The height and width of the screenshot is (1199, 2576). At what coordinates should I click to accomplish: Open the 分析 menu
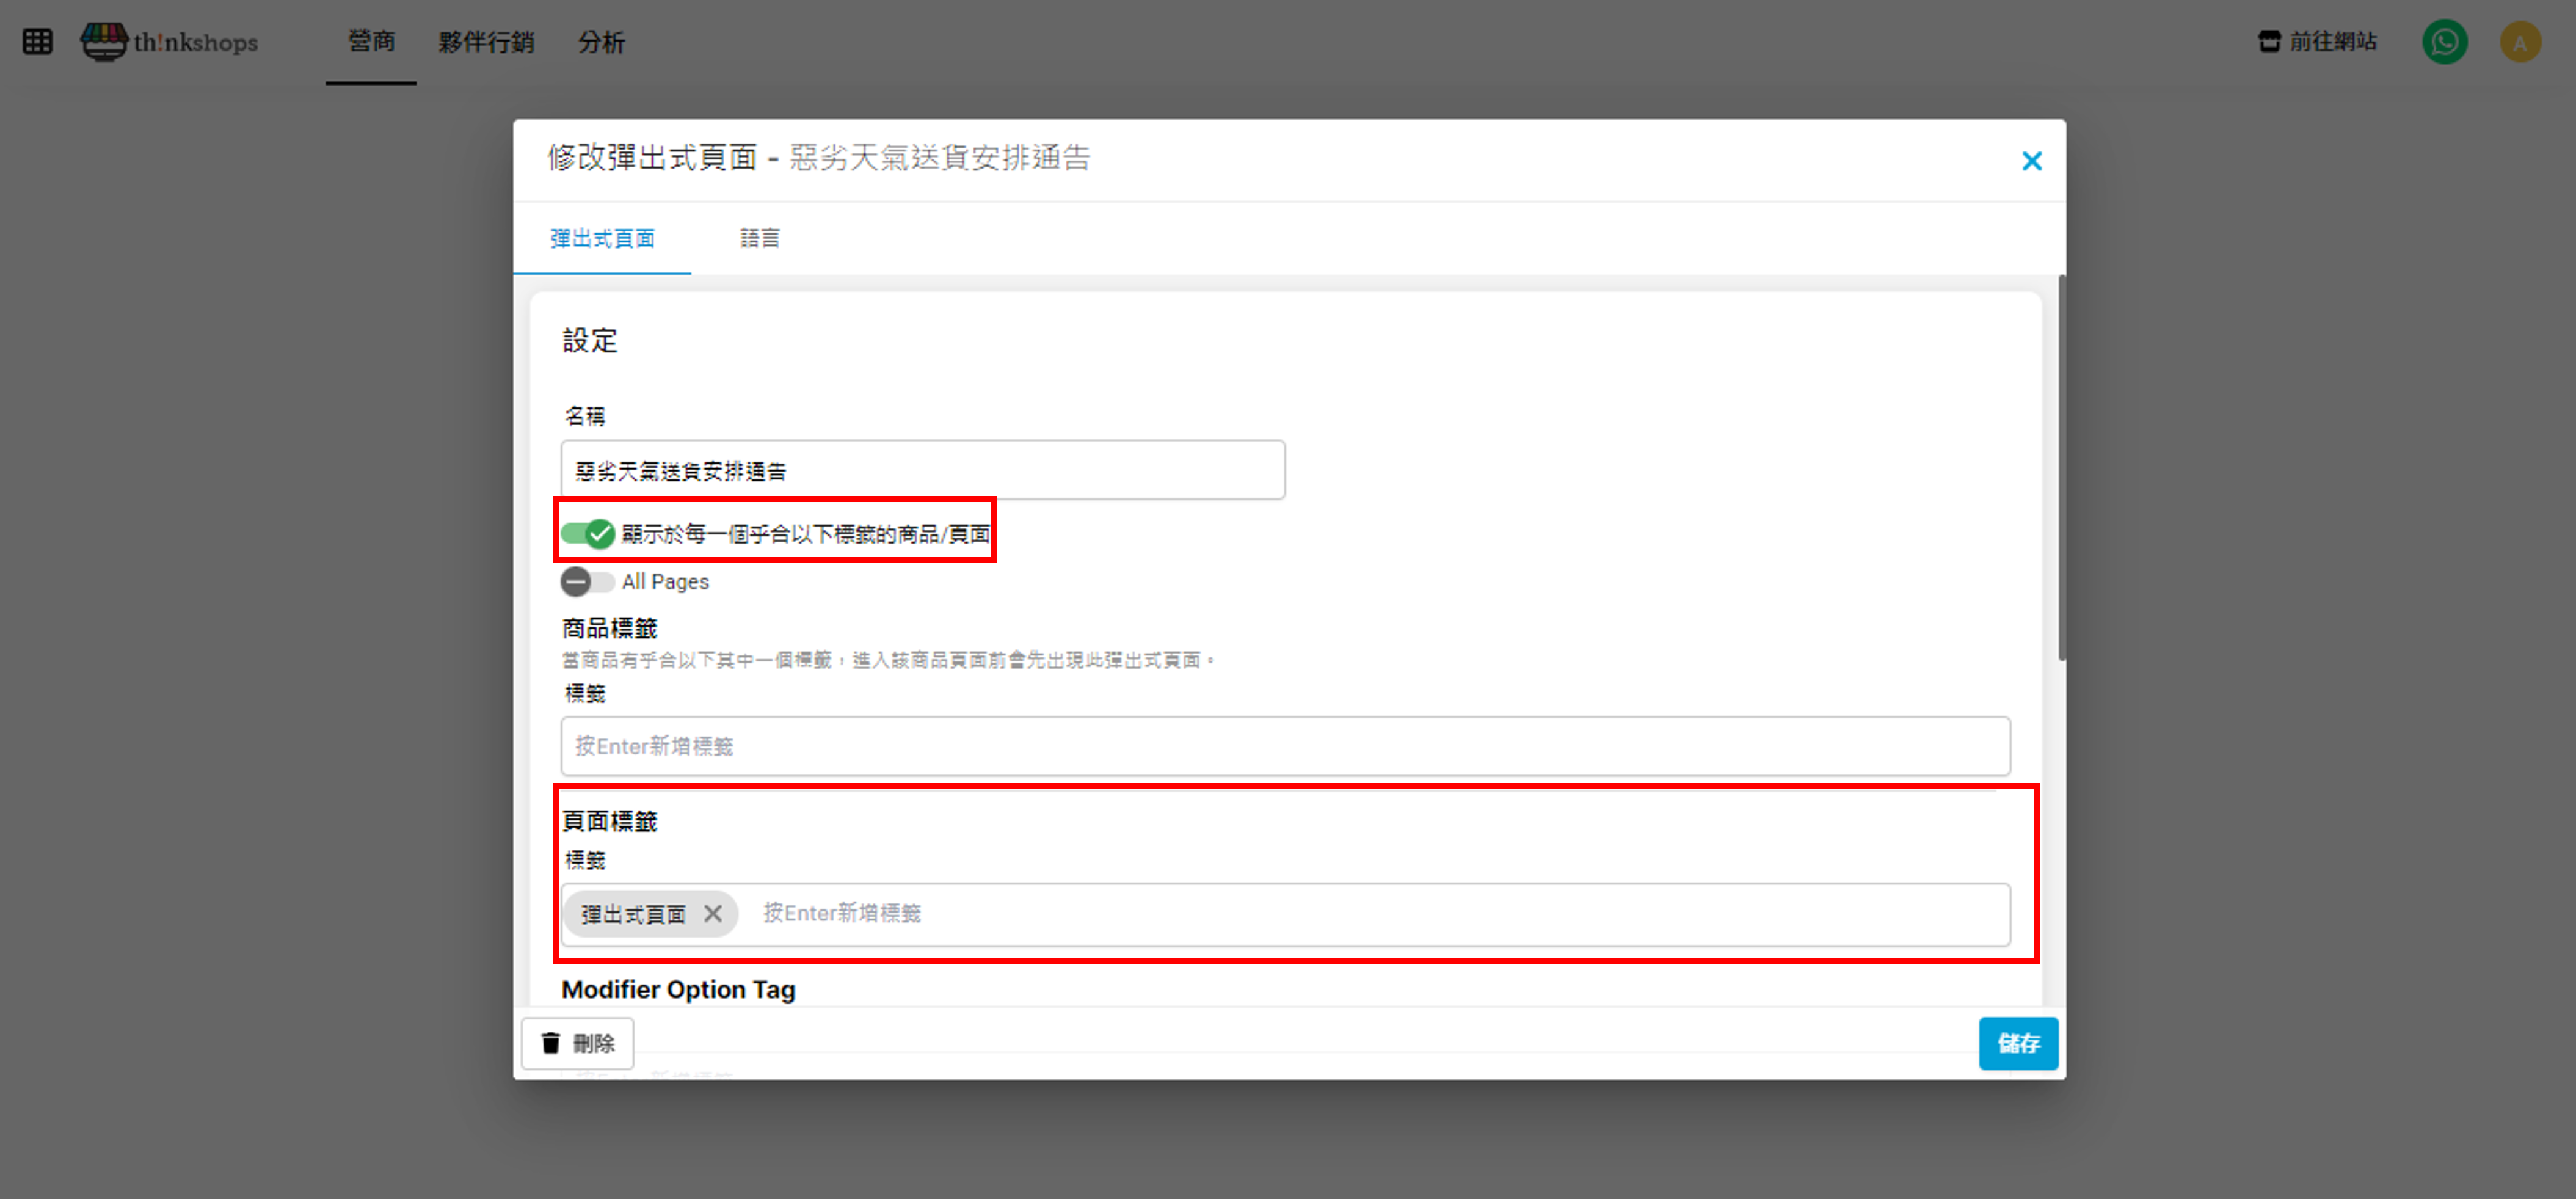[x=601, y=42]
